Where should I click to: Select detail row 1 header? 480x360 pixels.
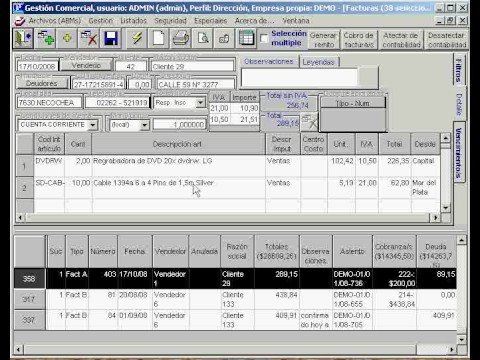click(24, 166)
